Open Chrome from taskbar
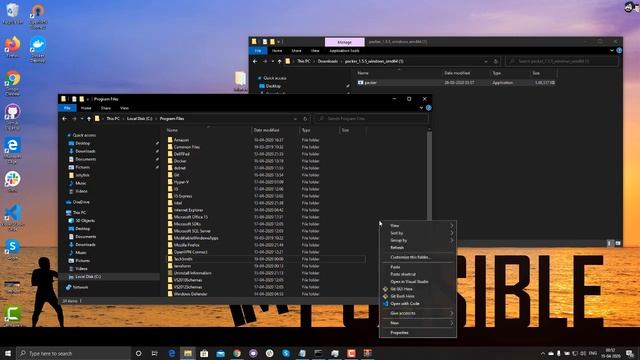This screenshot has height=360, width=640. (x=237, y=353)
